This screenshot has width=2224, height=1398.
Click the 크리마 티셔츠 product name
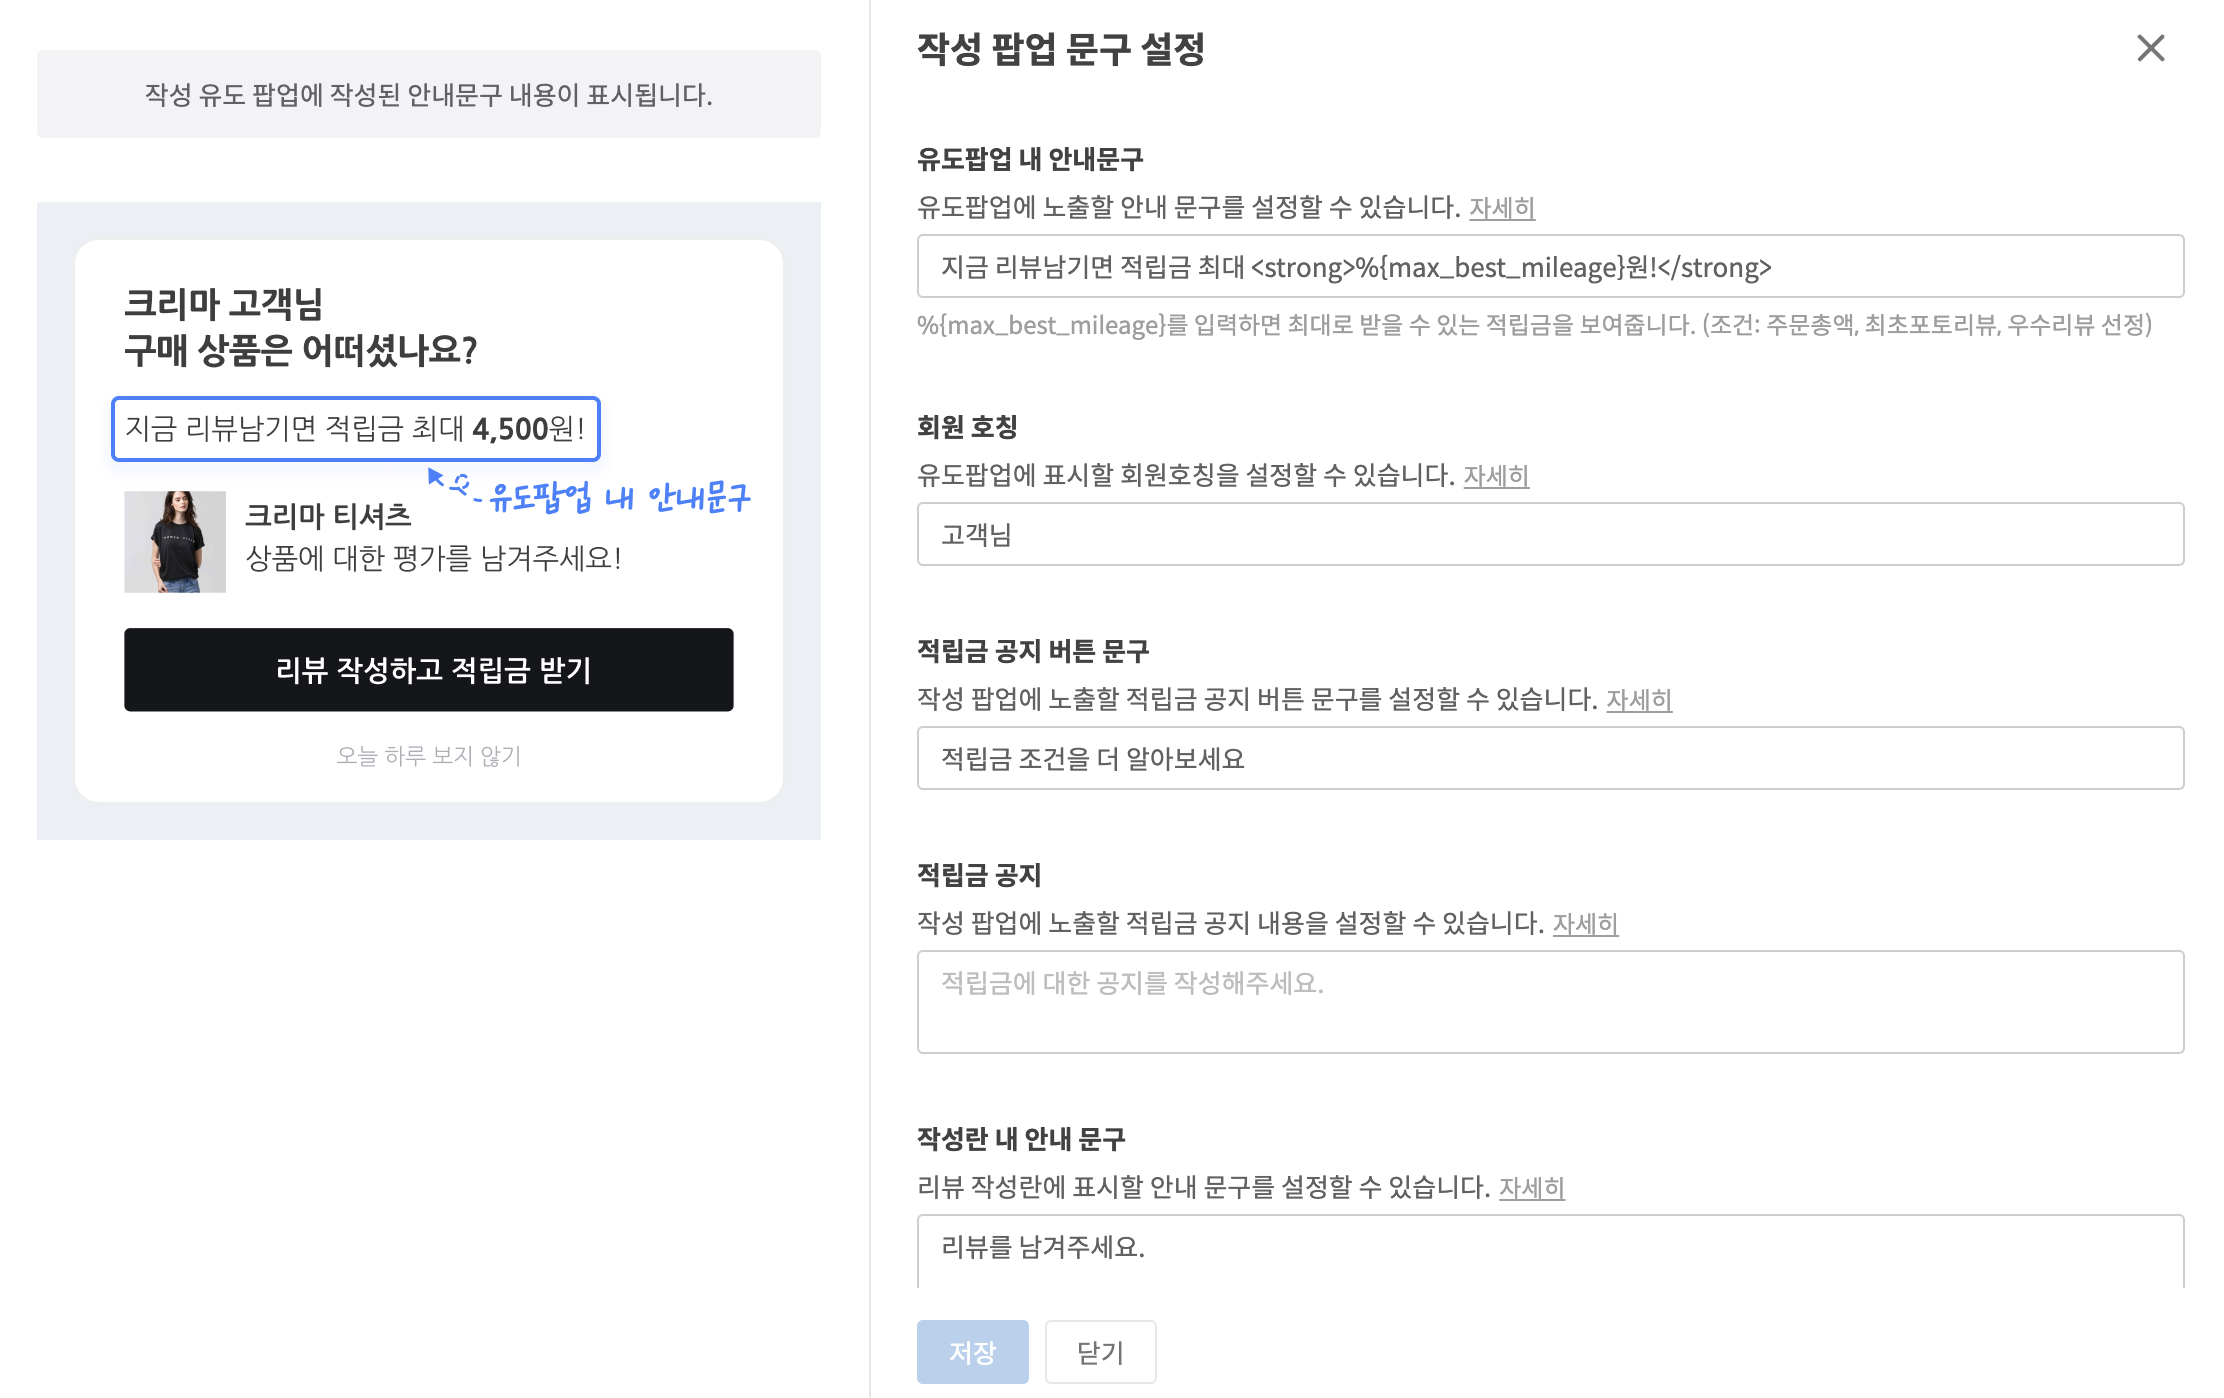pos(328,516)
